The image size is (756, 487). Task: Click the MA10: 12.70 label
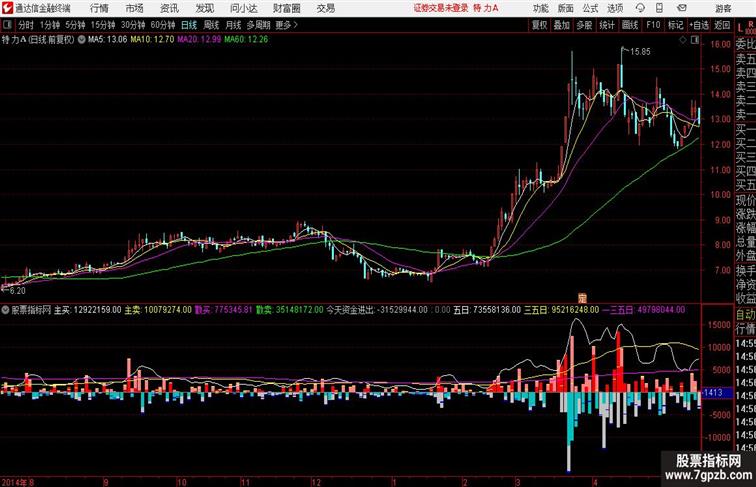coord(152,40)
